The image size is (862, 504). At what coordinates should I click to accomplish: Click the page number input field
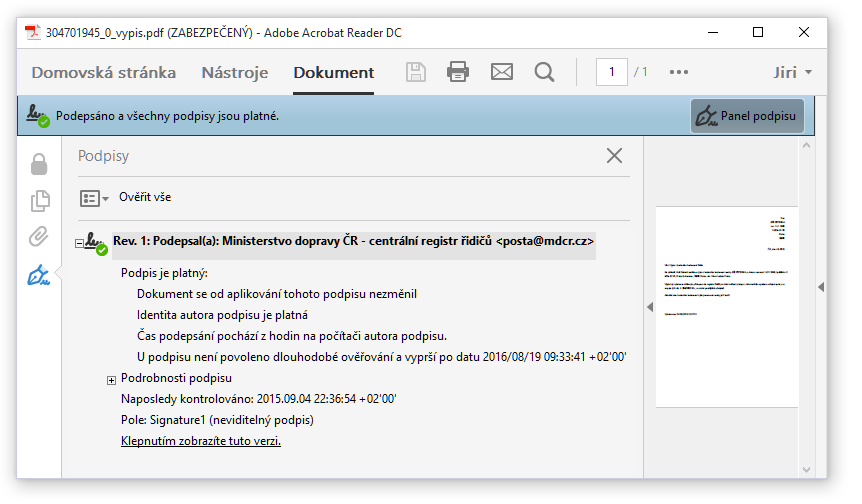611,72
